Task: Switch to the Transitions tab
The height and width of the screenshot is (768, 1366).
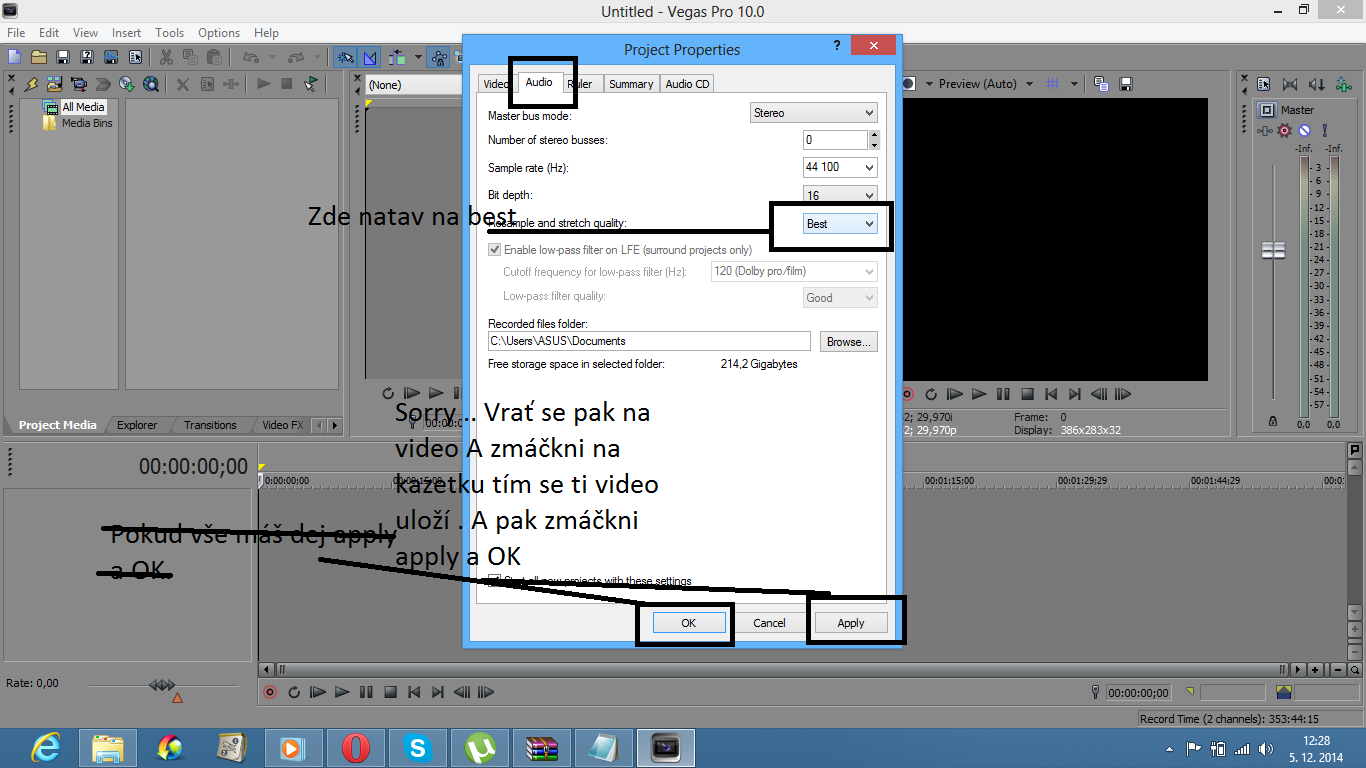Action: pyautogui.click(x=210, y=425)
